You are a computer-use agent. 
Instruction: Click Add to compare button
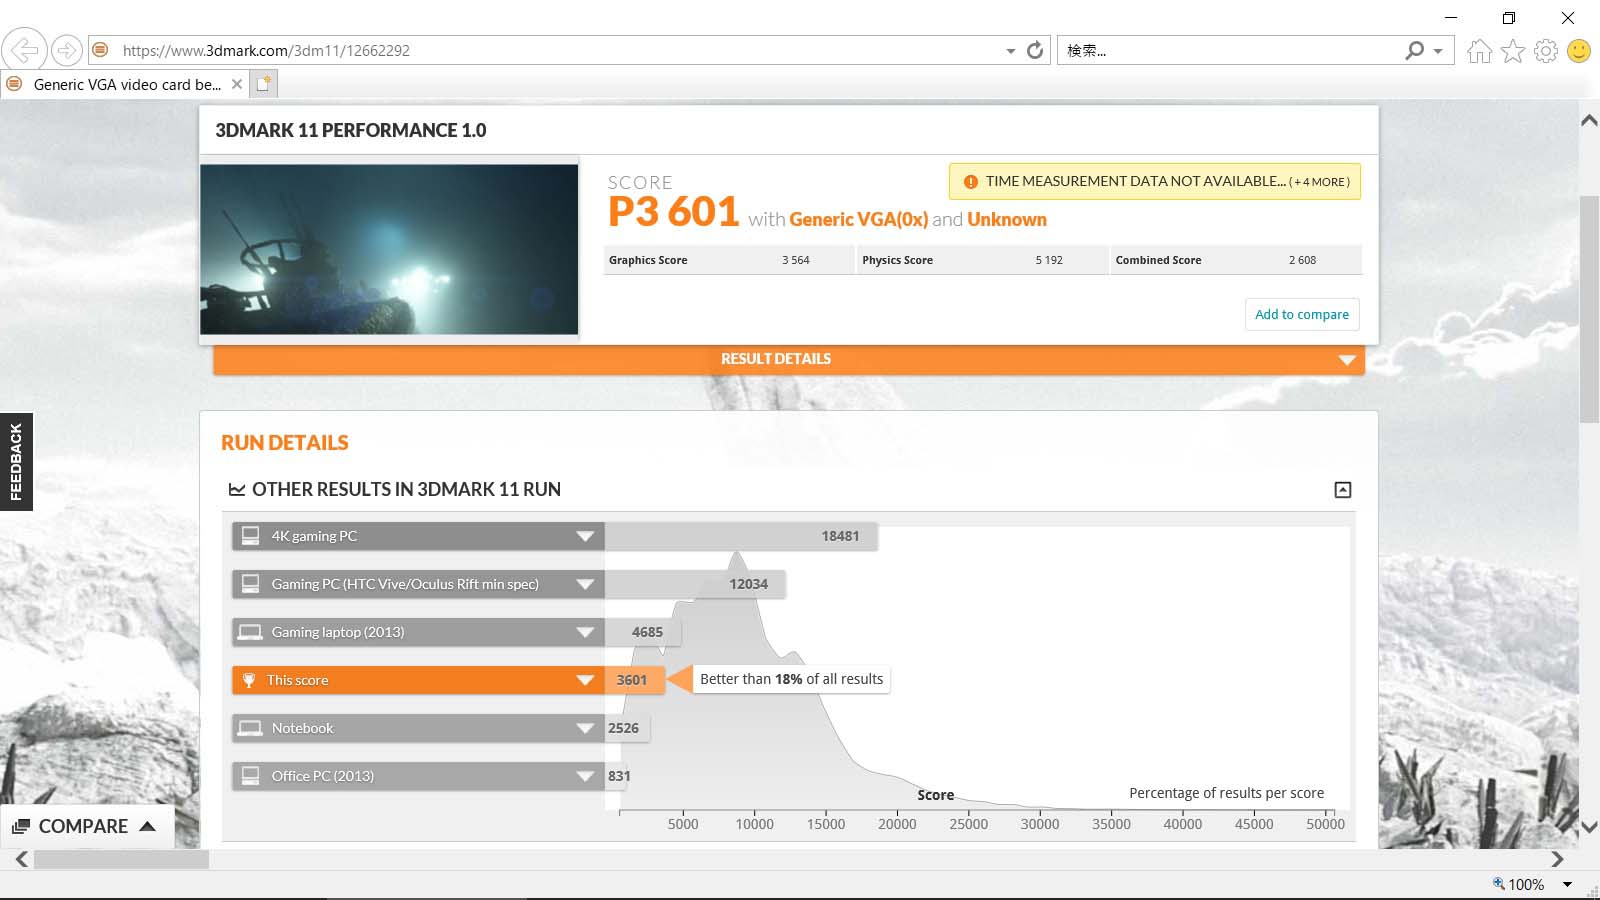pos(1302,314)
